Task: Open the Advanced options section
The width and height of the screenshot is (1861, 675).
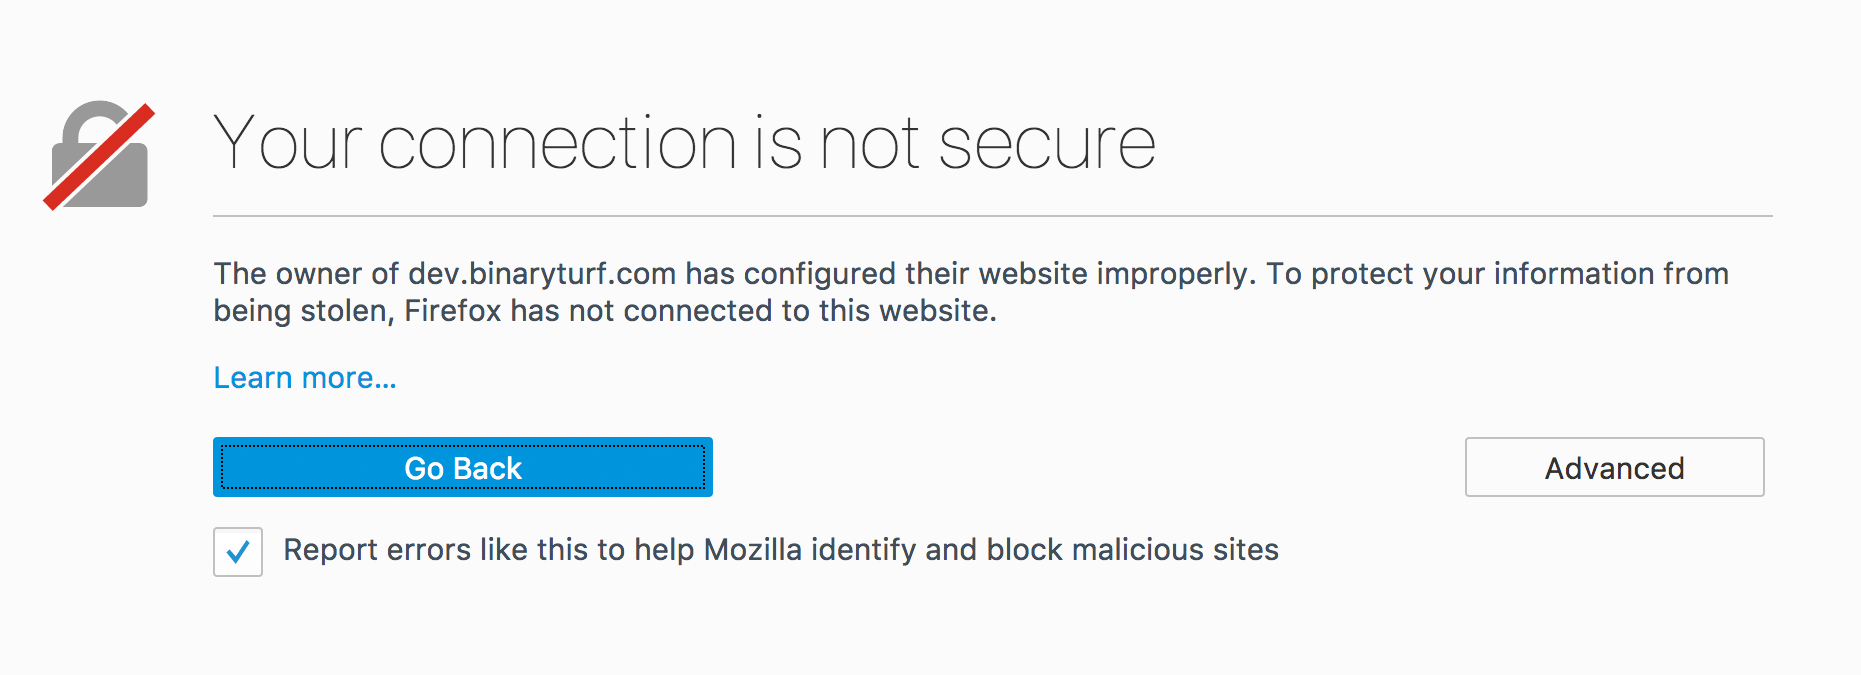Action: pyautogui.click(x=1615, y=467)
